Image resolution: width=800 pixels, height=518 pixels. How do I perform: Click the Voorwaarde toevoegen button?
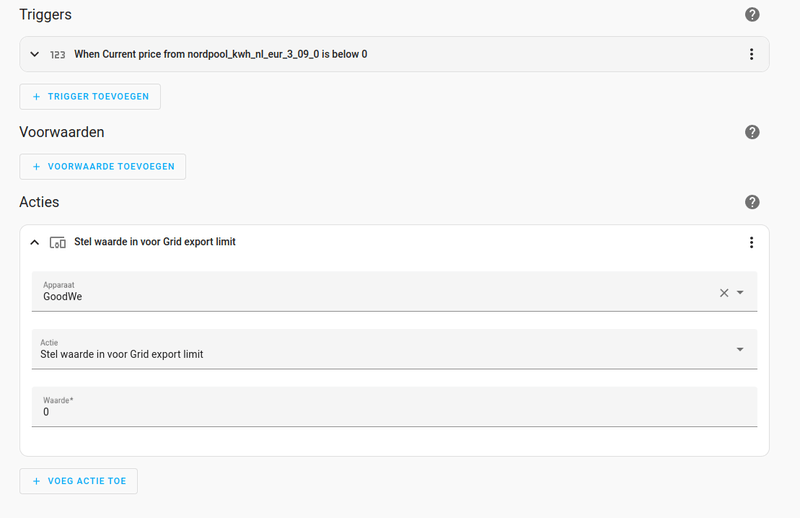[103, 166]
